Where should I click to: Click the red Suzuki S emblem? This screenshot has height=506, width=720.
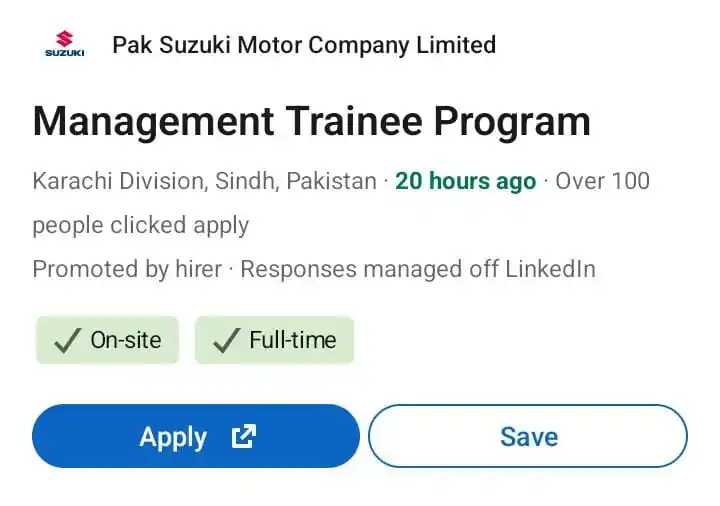pyautogui.click(x=65, y=39)
